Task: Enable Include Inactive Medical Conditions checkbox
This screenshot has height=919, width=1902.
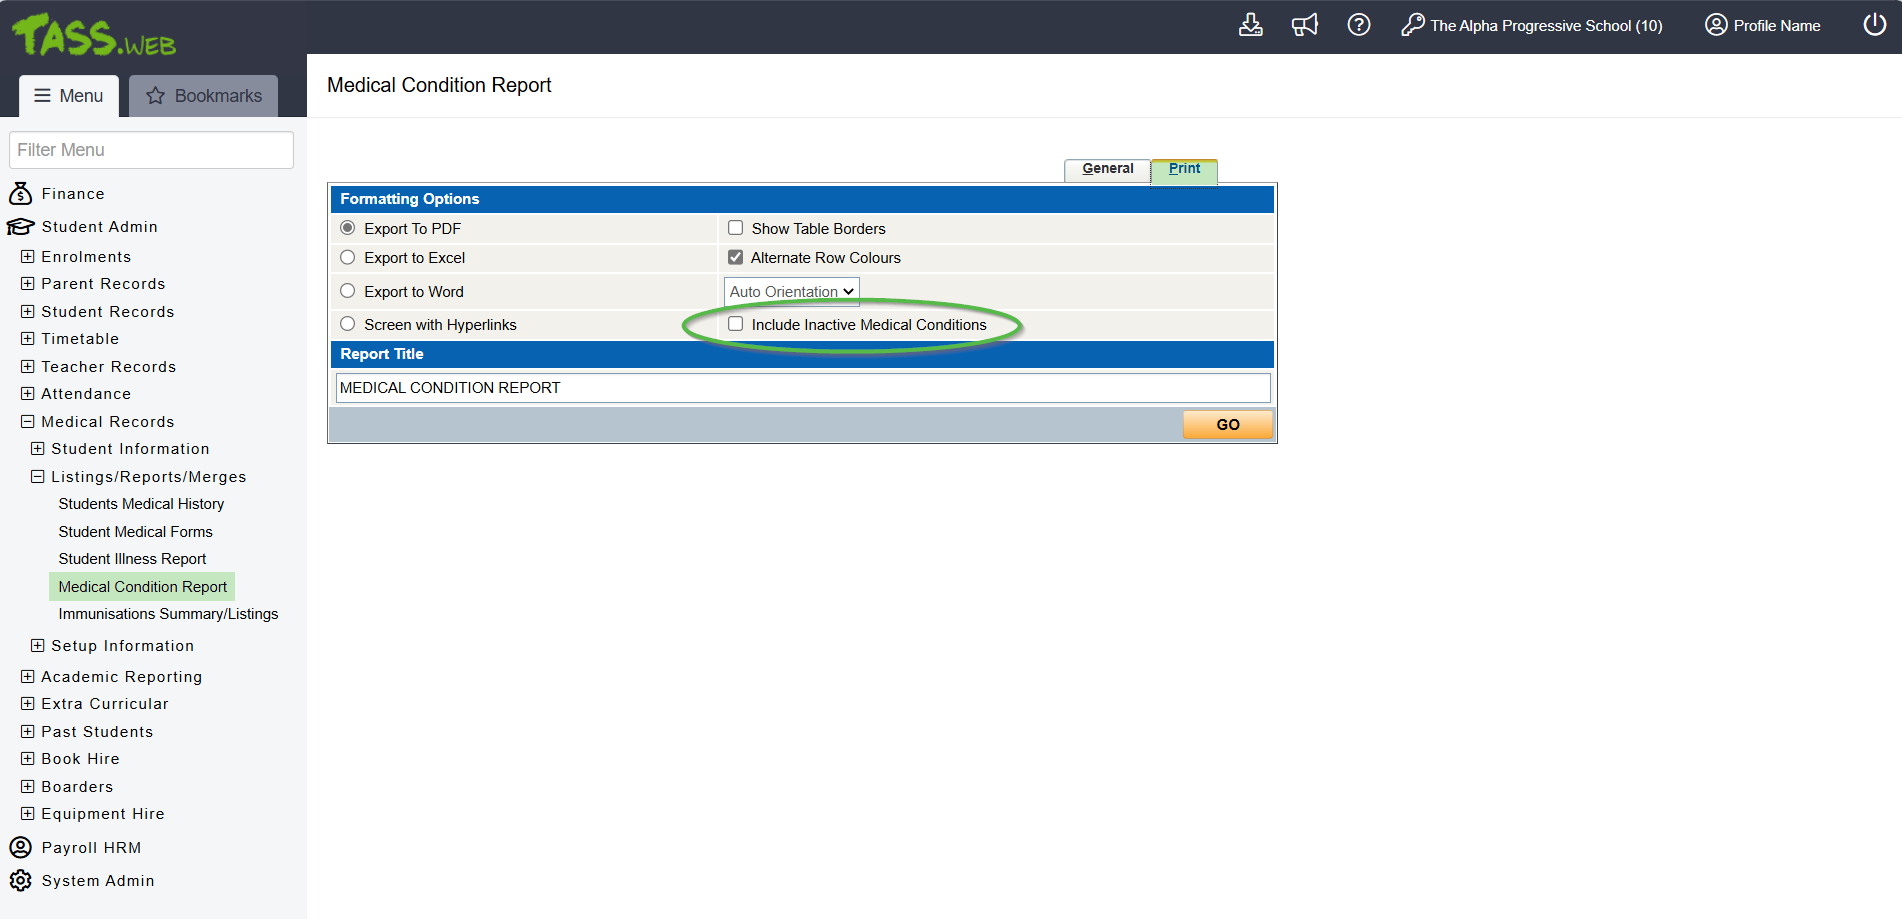Action: (736, 324)
